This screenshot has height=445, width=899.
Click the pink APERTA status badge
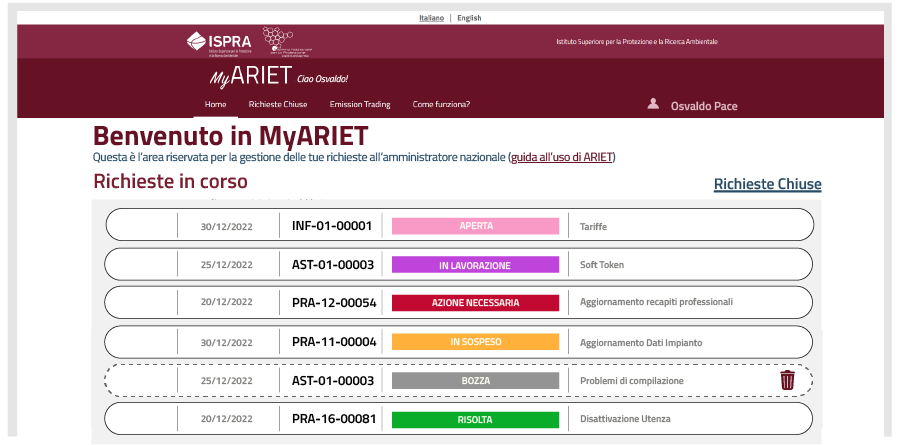tap(475, 226)
